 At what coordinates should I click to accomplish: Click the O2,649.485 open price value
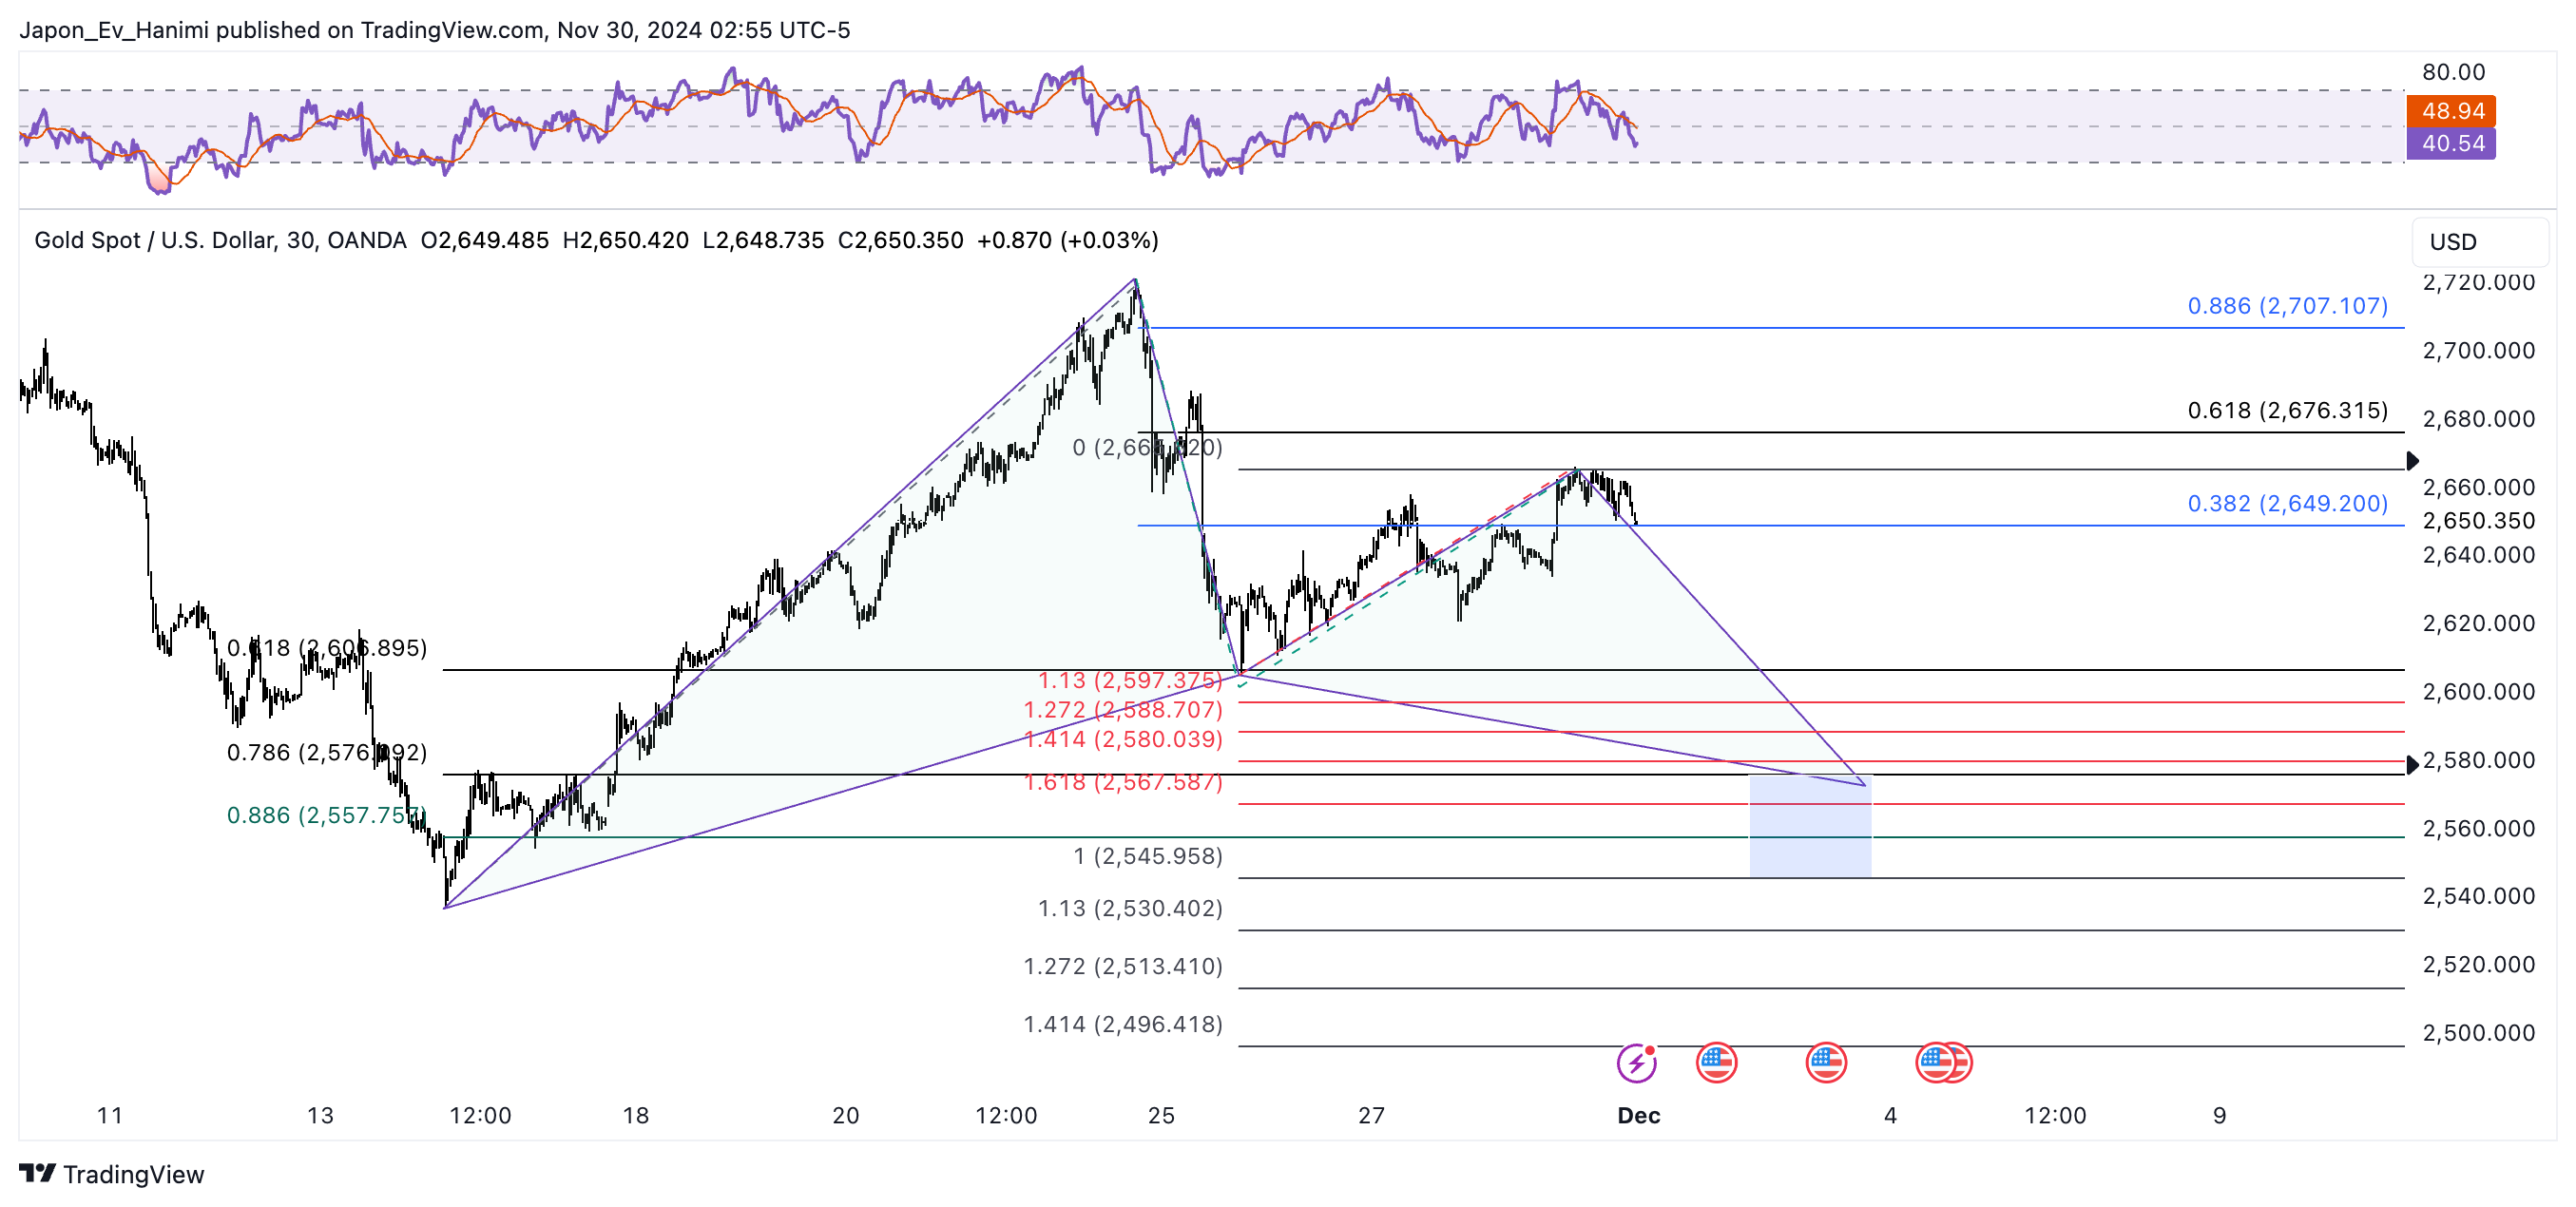point(485,240)
